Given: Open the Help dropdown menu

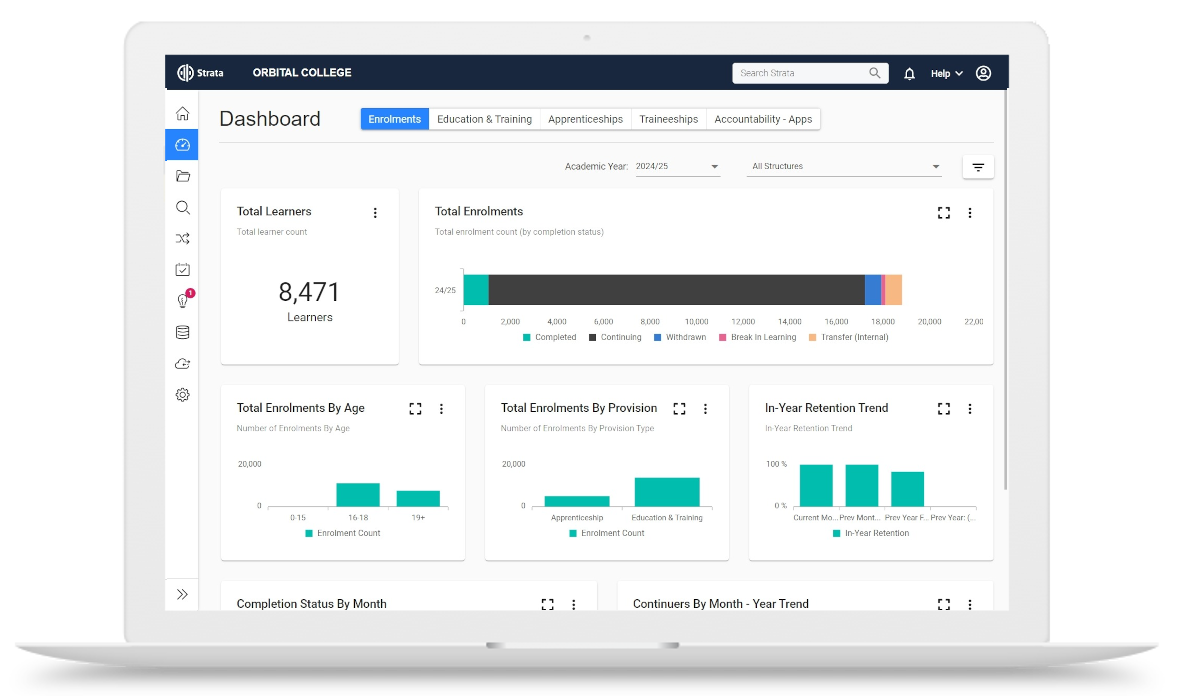Looking at the screenshot, I should coord(946,74).
